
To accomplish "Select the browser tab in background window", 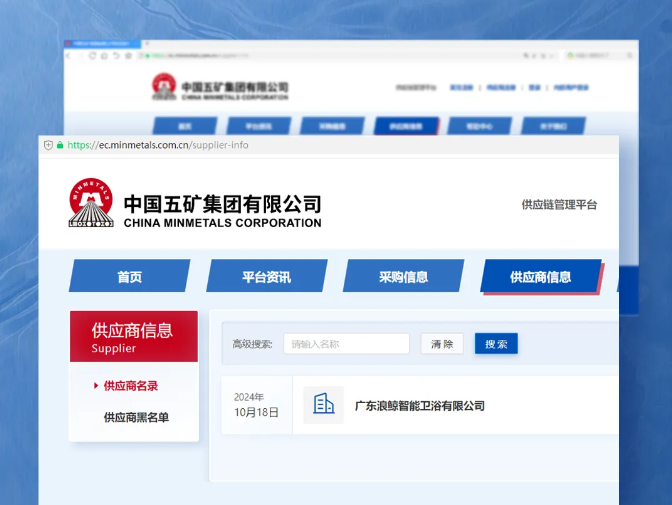I will tap(102, 44).
